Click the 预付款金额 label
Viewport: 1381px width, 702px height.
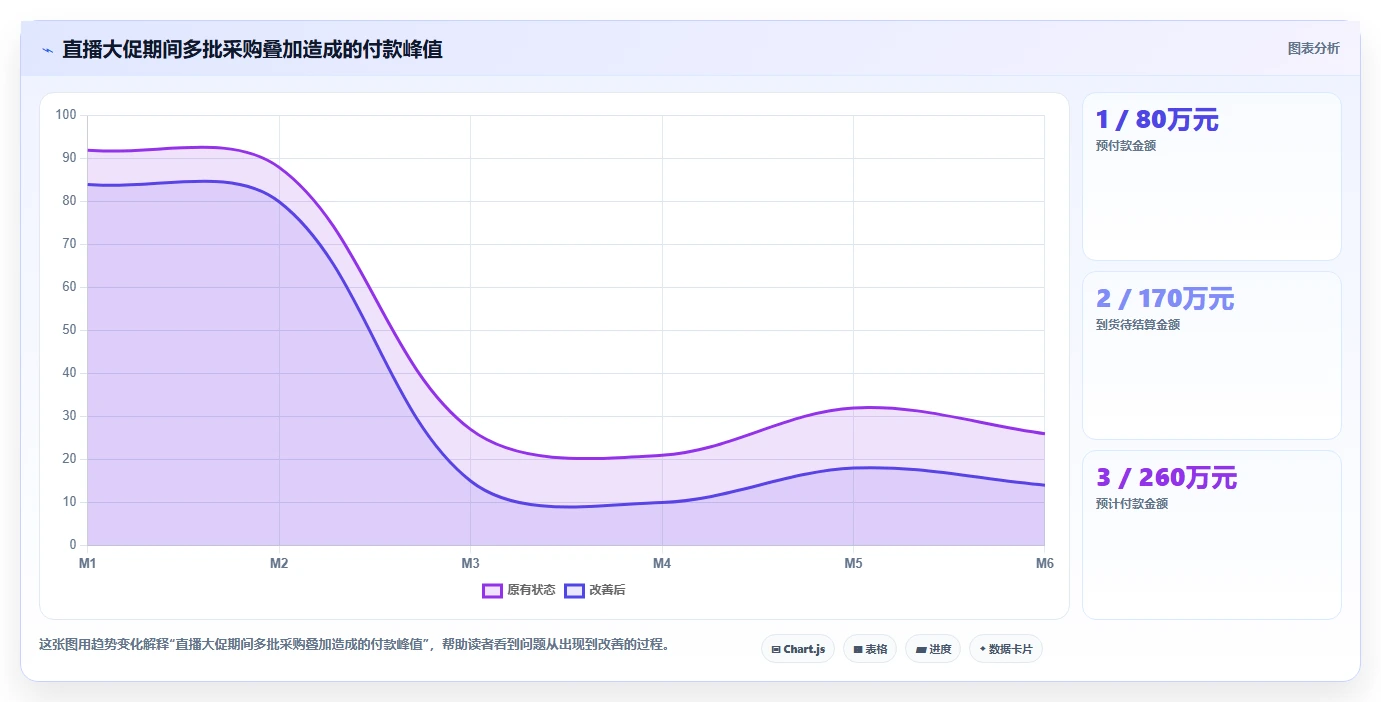(1126, 146)
